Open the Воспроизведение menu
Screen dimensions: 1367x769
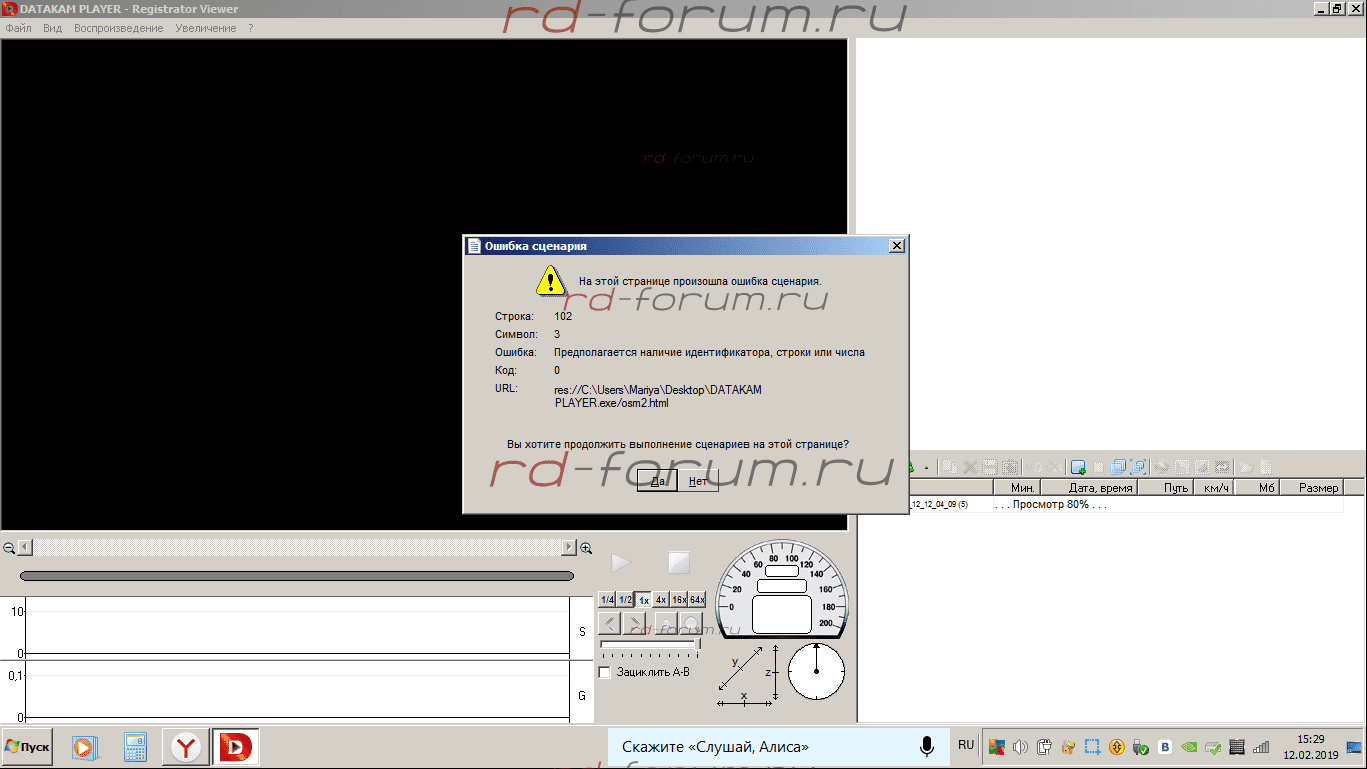118,28
